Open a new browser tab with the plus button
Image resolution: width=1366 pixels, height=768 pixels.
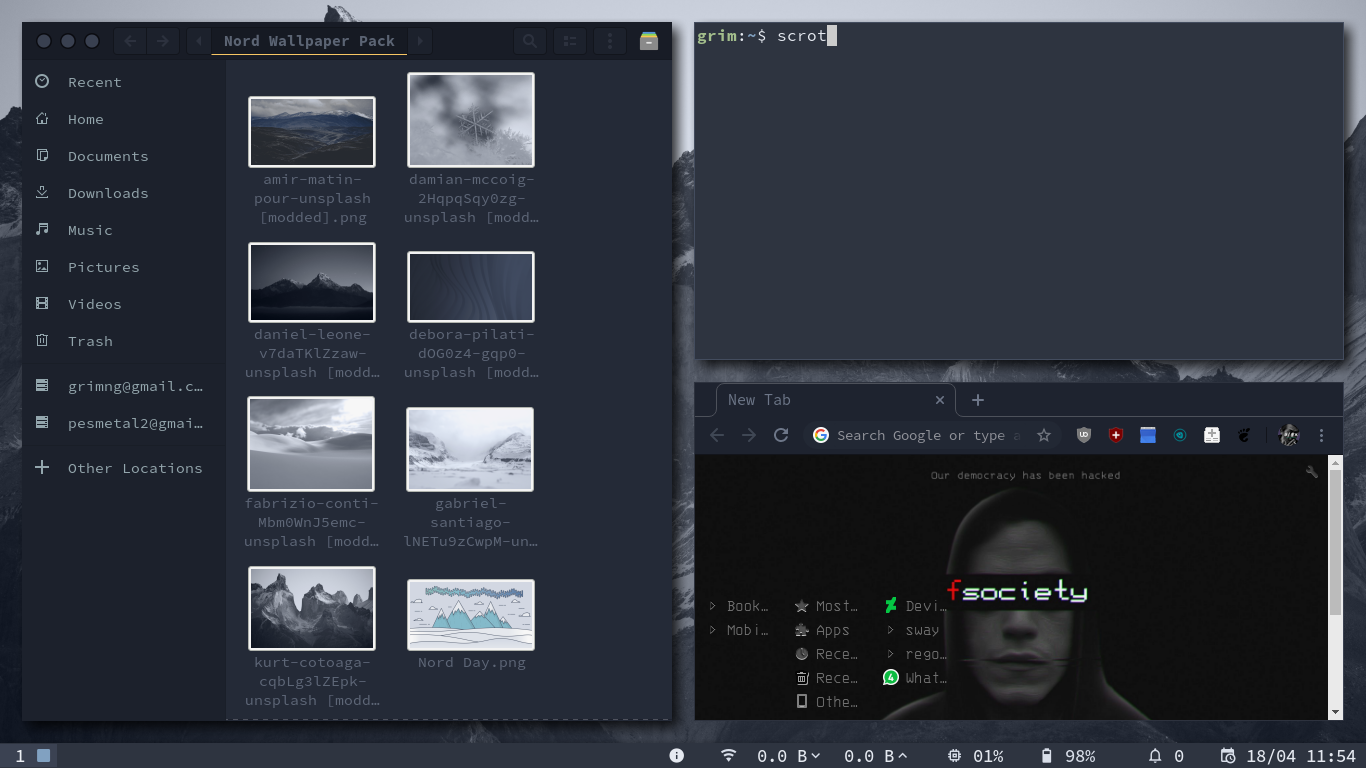click(x=978, y=400)
